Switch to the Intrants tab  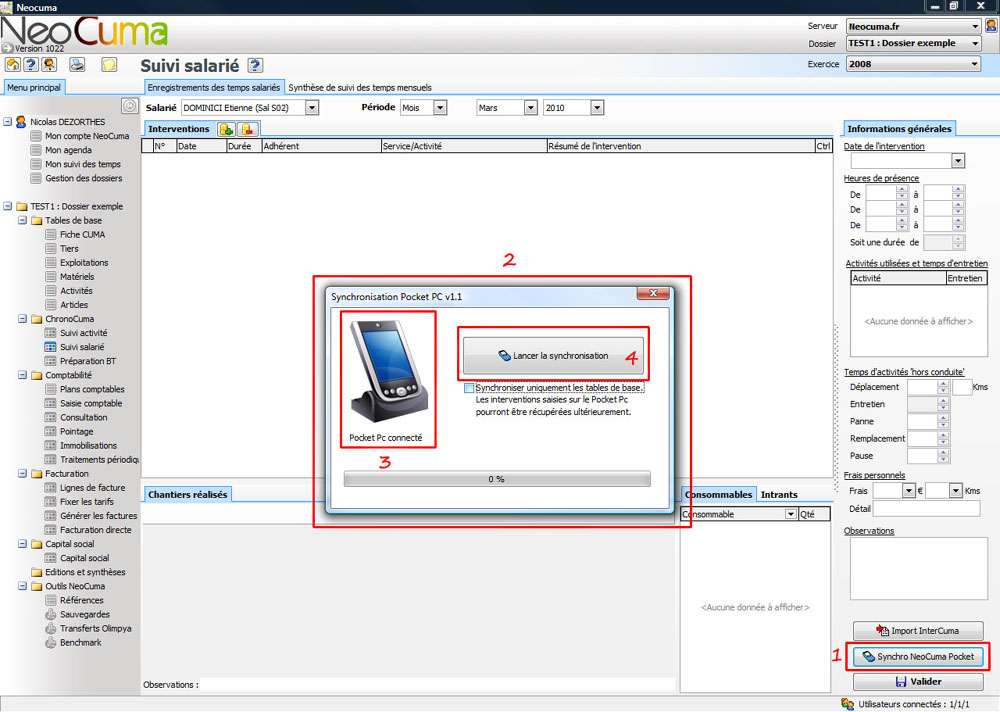779,494
